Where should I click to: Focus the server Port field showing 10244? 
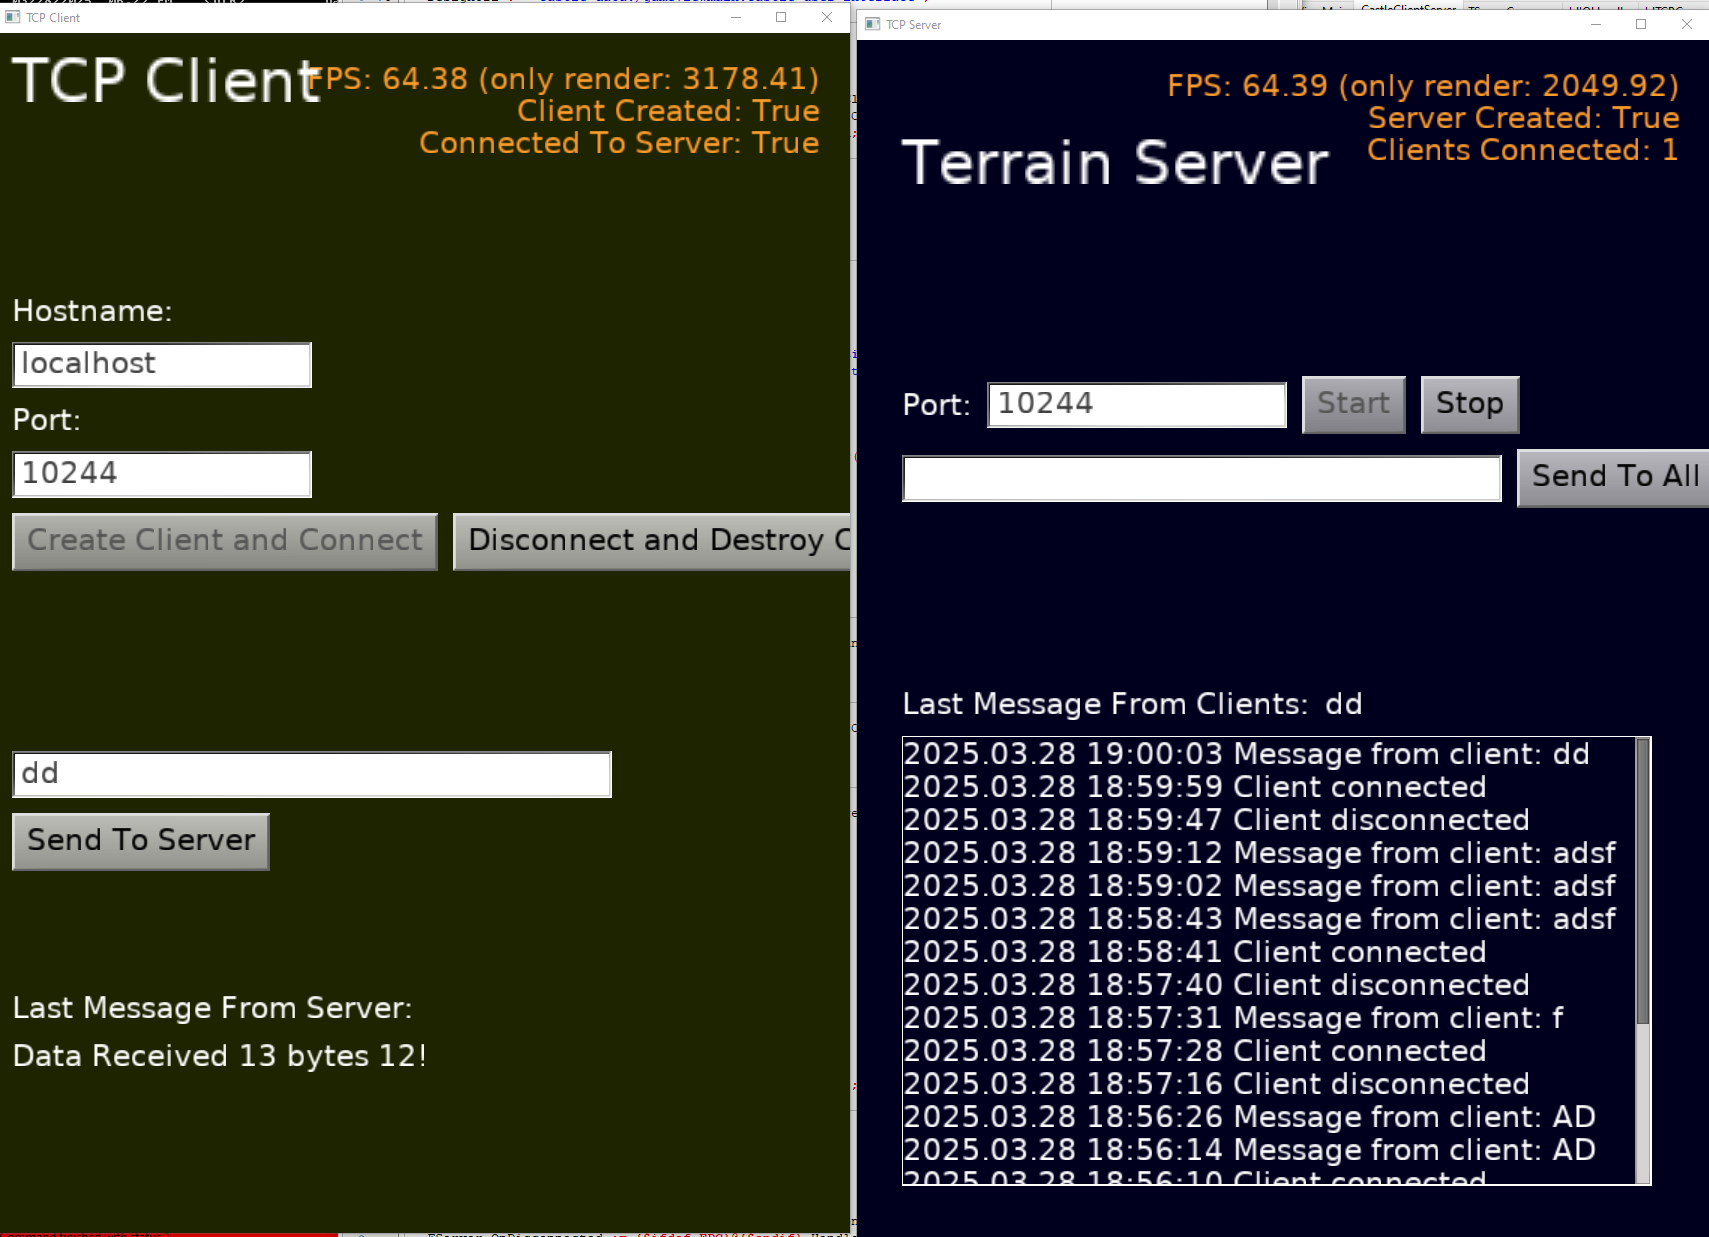pos(1137,405)
